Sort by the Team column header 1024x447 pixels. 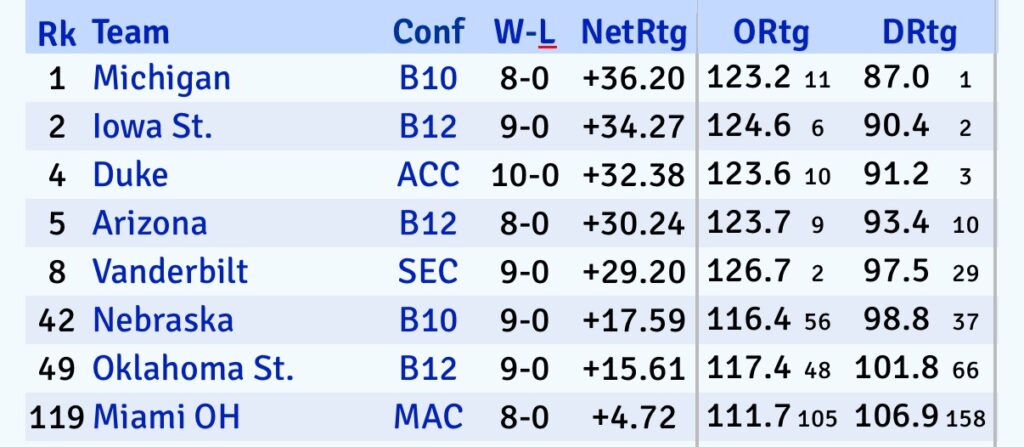131,33
